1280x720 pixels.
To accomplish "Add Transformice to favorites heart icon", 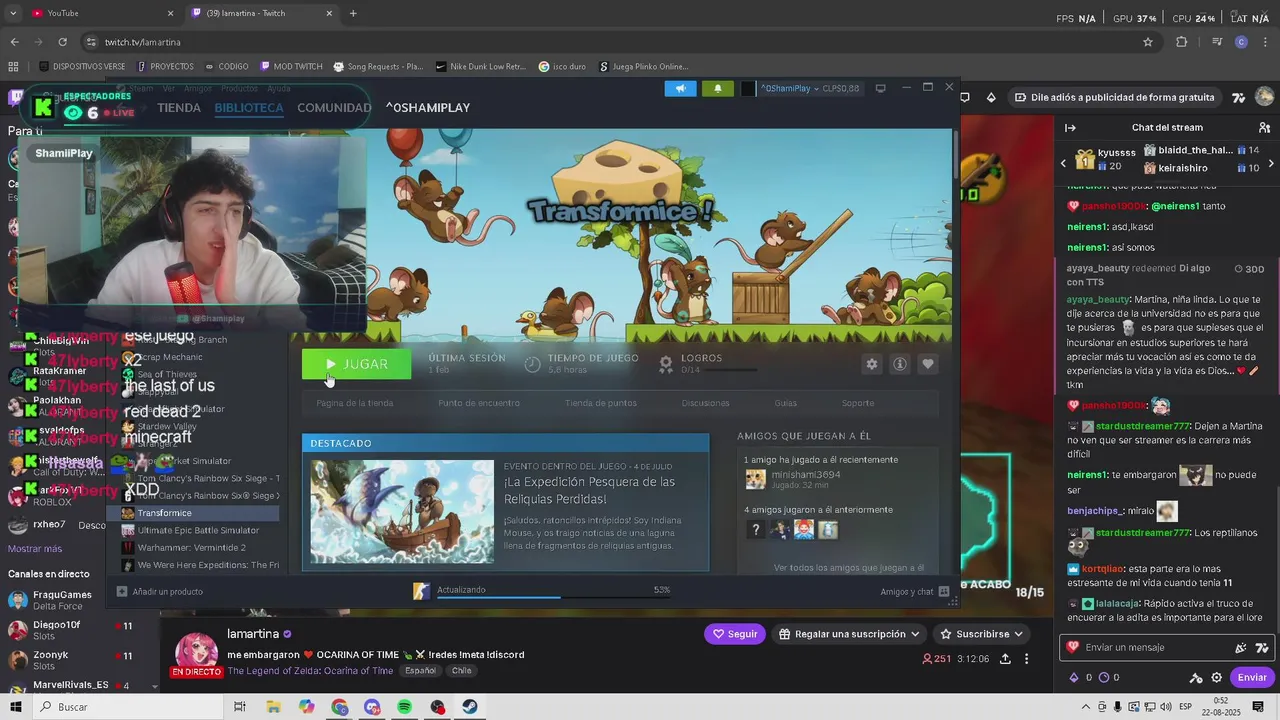I will click(x=928, y=364).
